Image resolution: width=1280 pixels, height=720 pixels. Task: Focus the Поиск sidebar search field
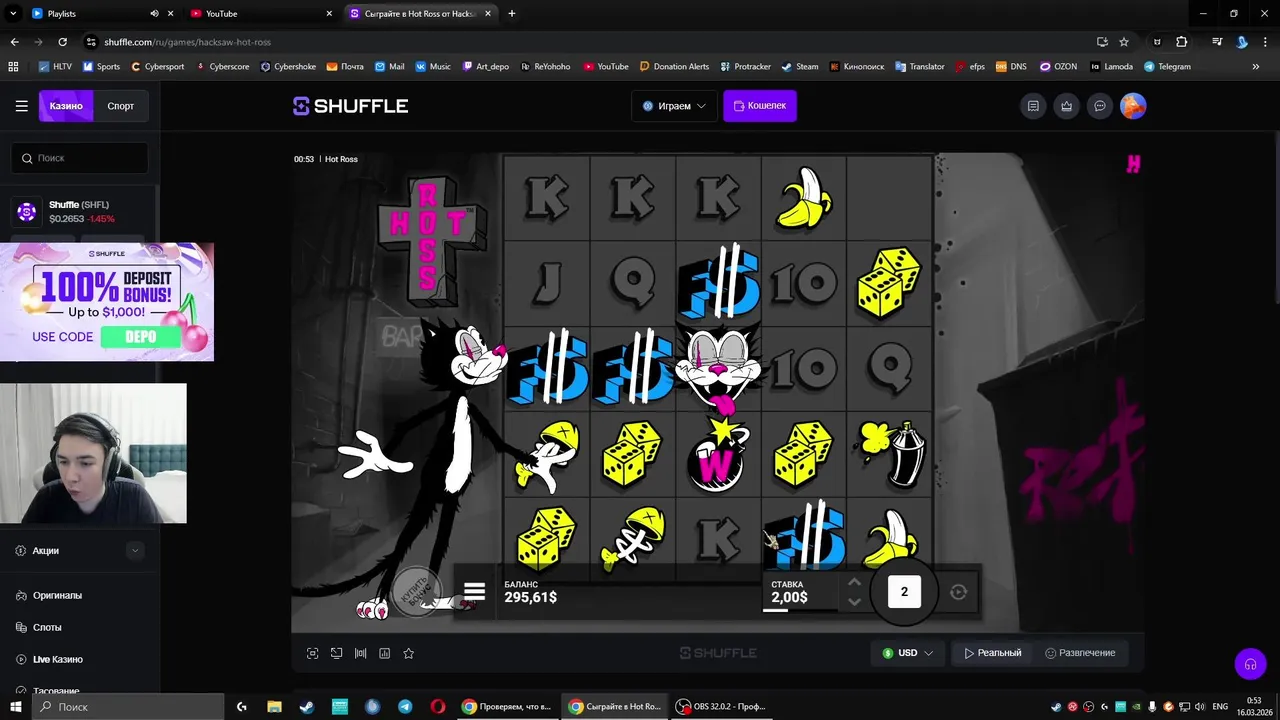[x=80, y=158]
